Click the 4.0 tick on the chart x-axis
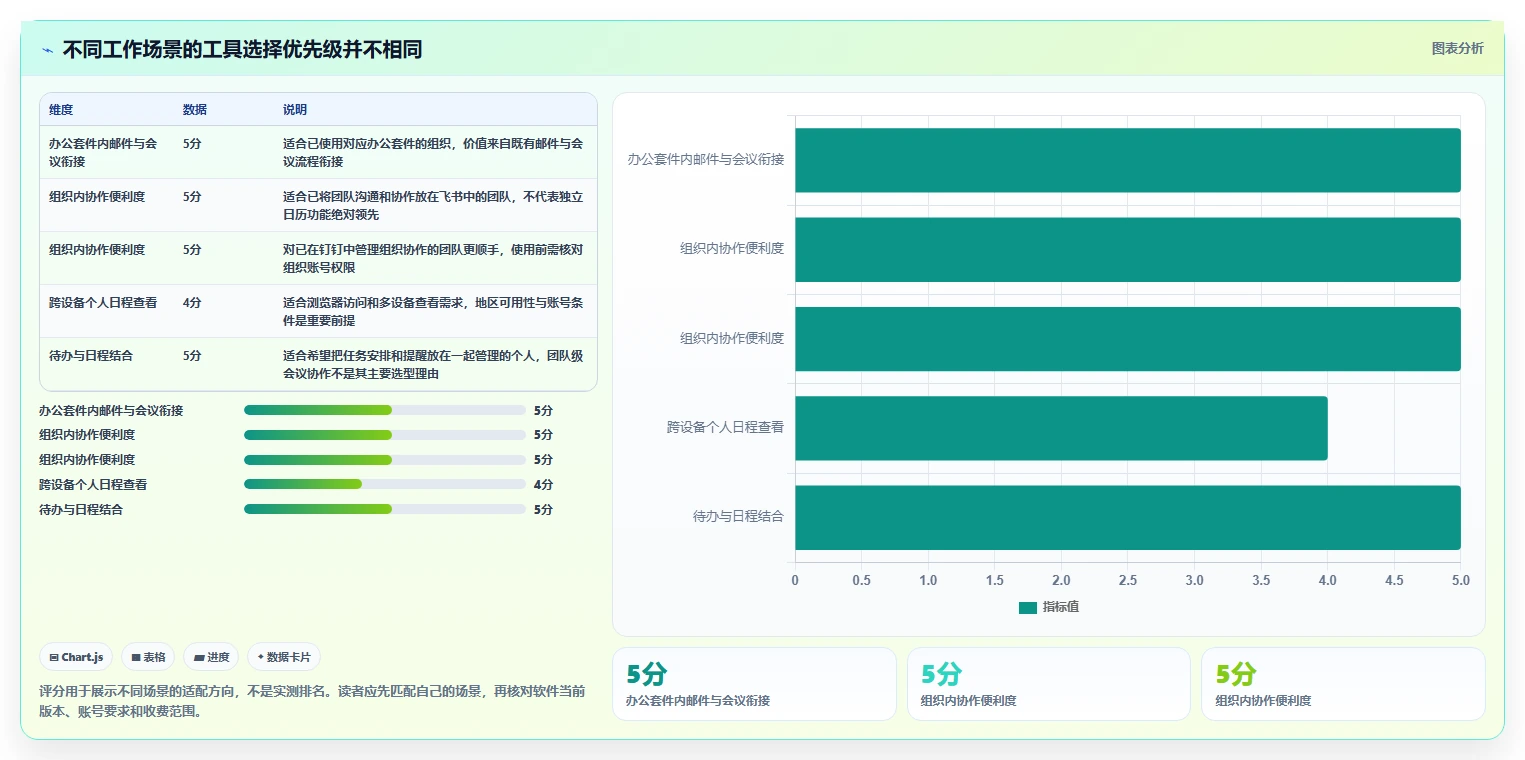Image resolution: width=1525 pixels, height=760 pixels. point(1328,580)
